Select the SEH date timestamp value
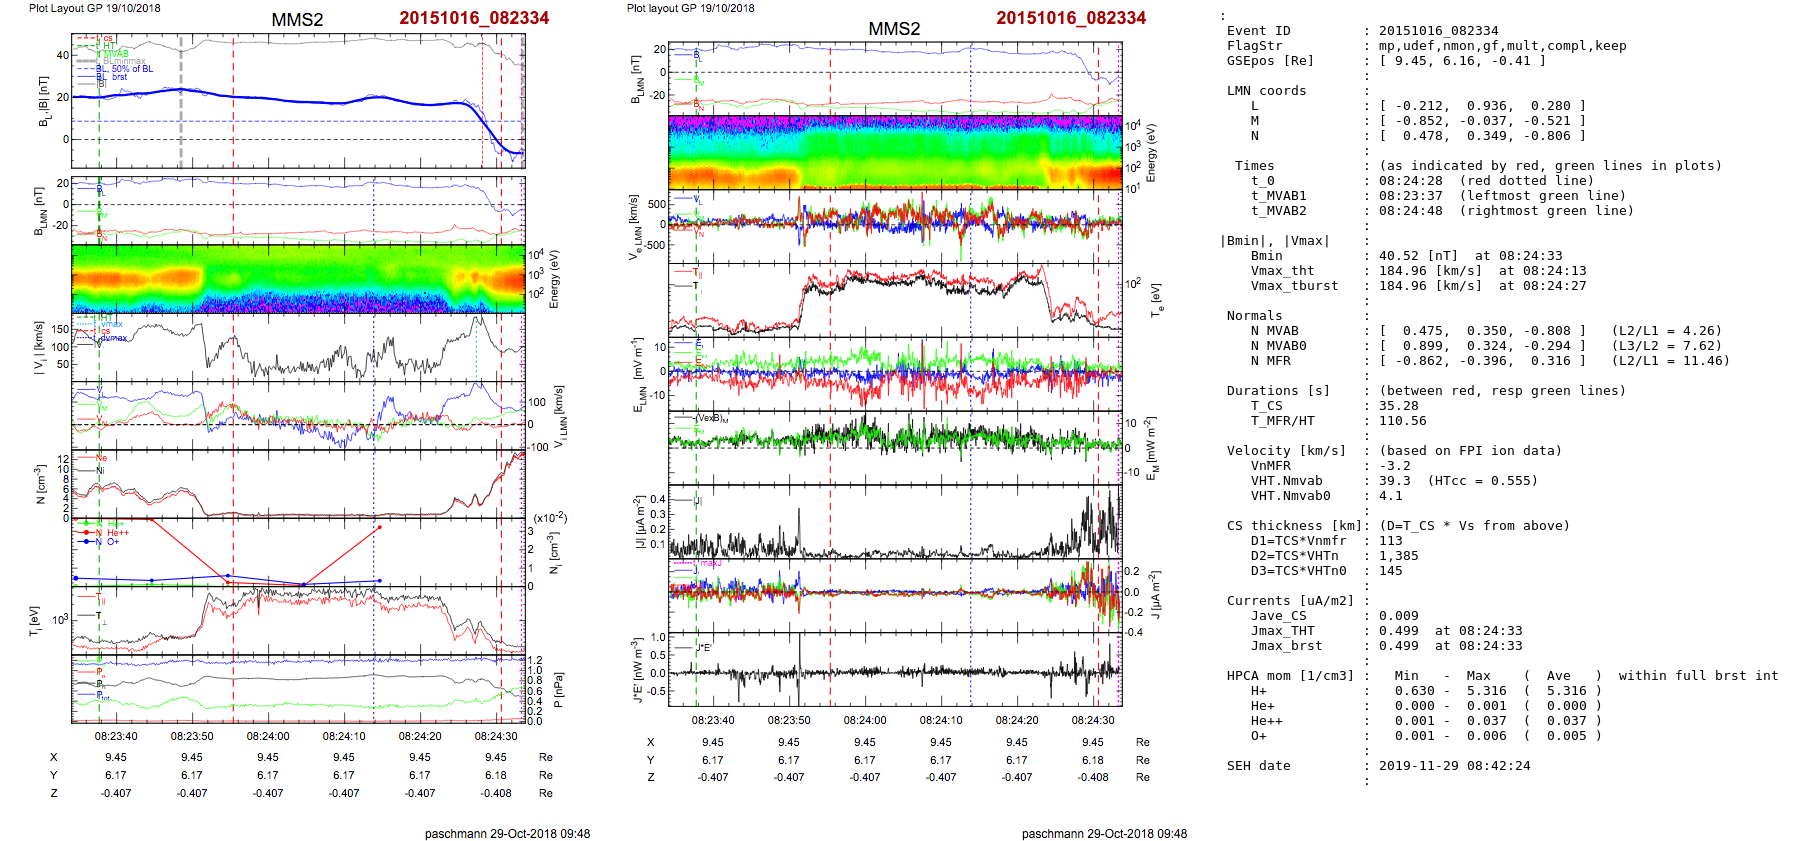The height and width of the screenshot is (841, 1804). click(1444, 766)
